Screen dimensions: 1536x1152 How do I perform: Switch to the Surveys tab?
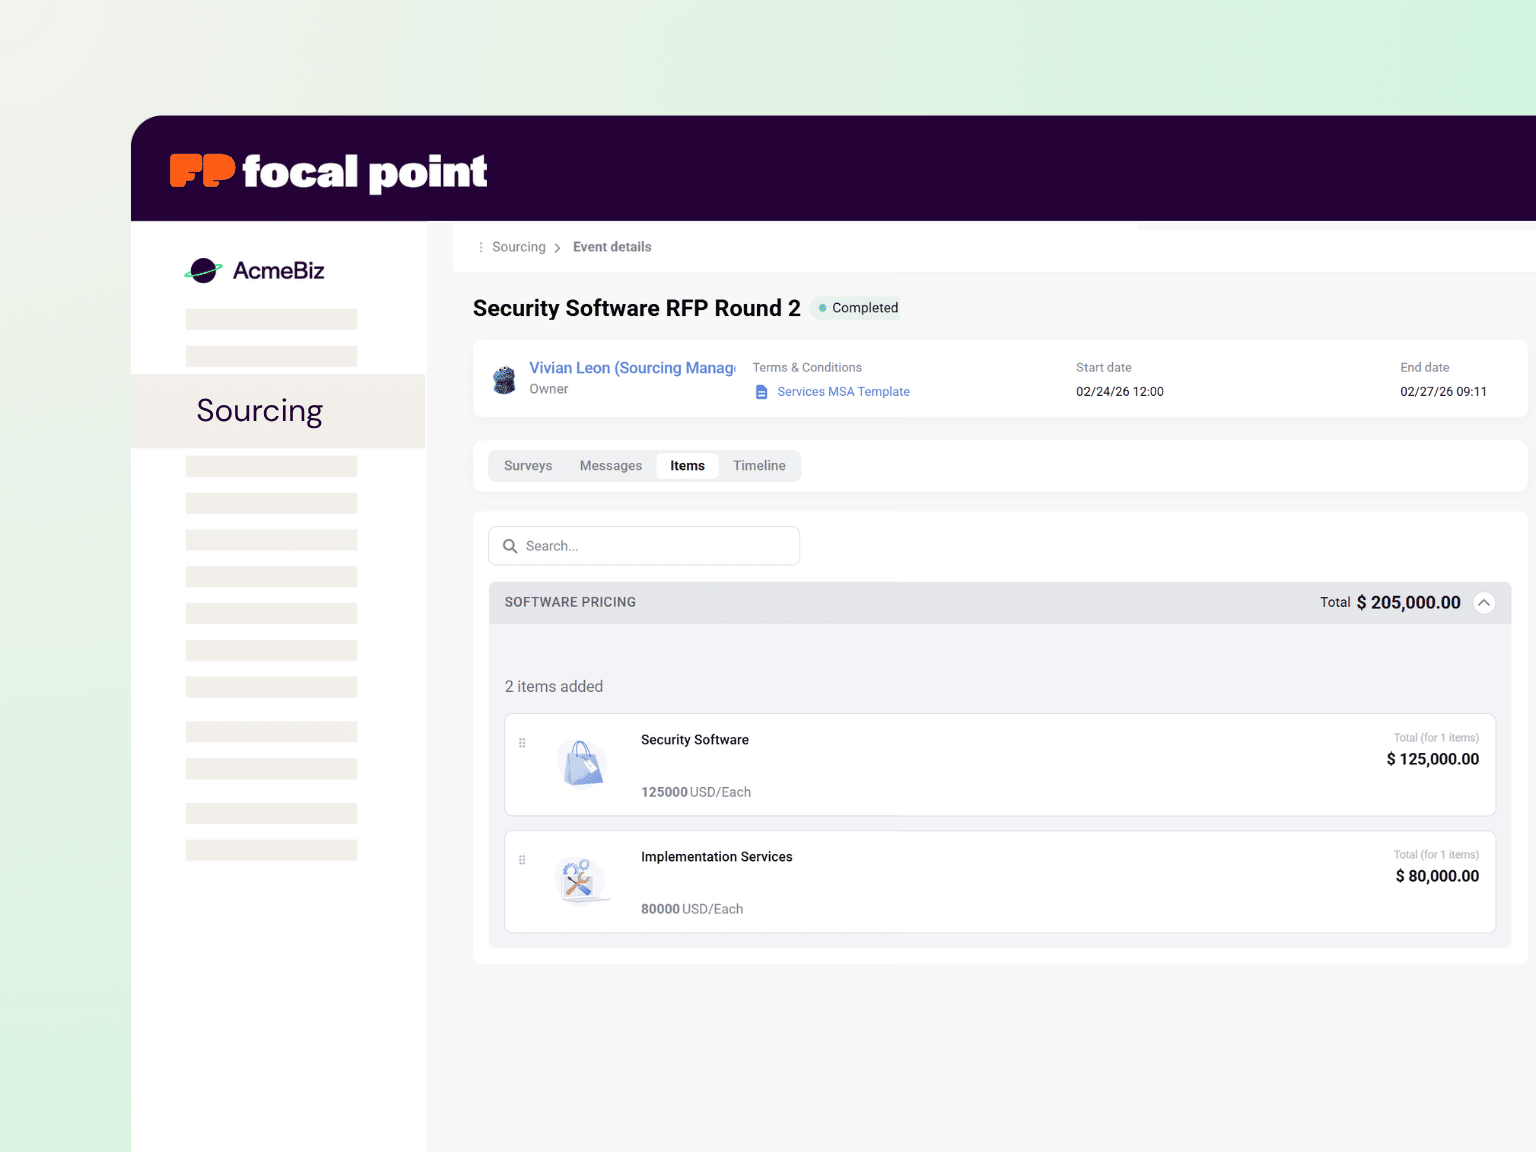tap(528, 465)
